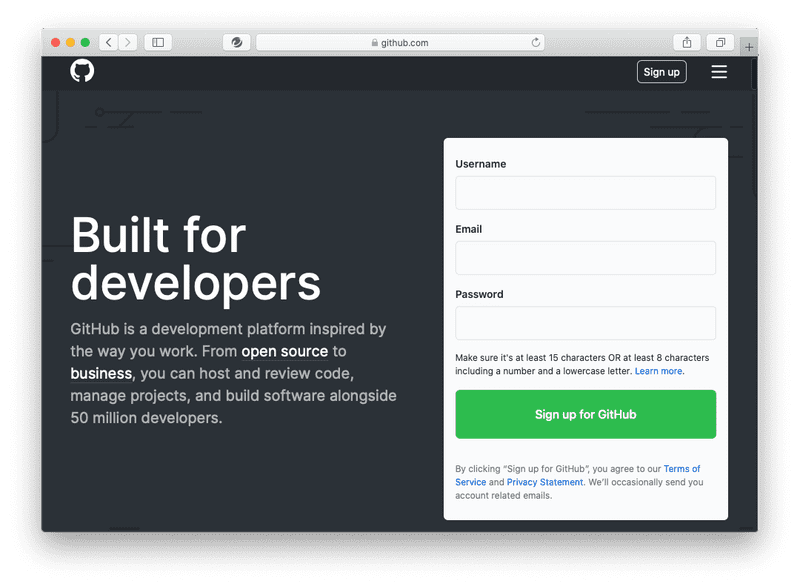
Task: Open the Safari share button
Action: pyautogui.click(x=687, y=42)
